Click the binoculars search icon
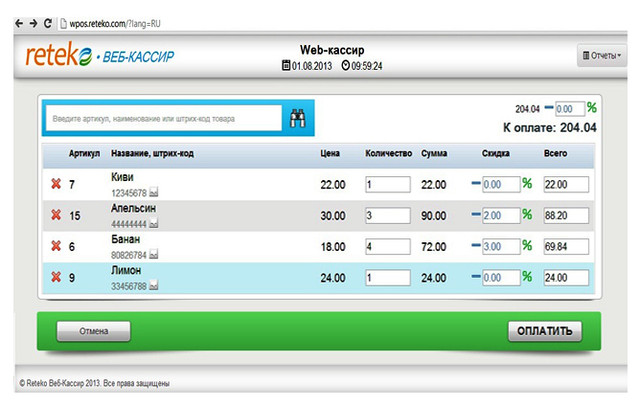 tap(297, 118)
